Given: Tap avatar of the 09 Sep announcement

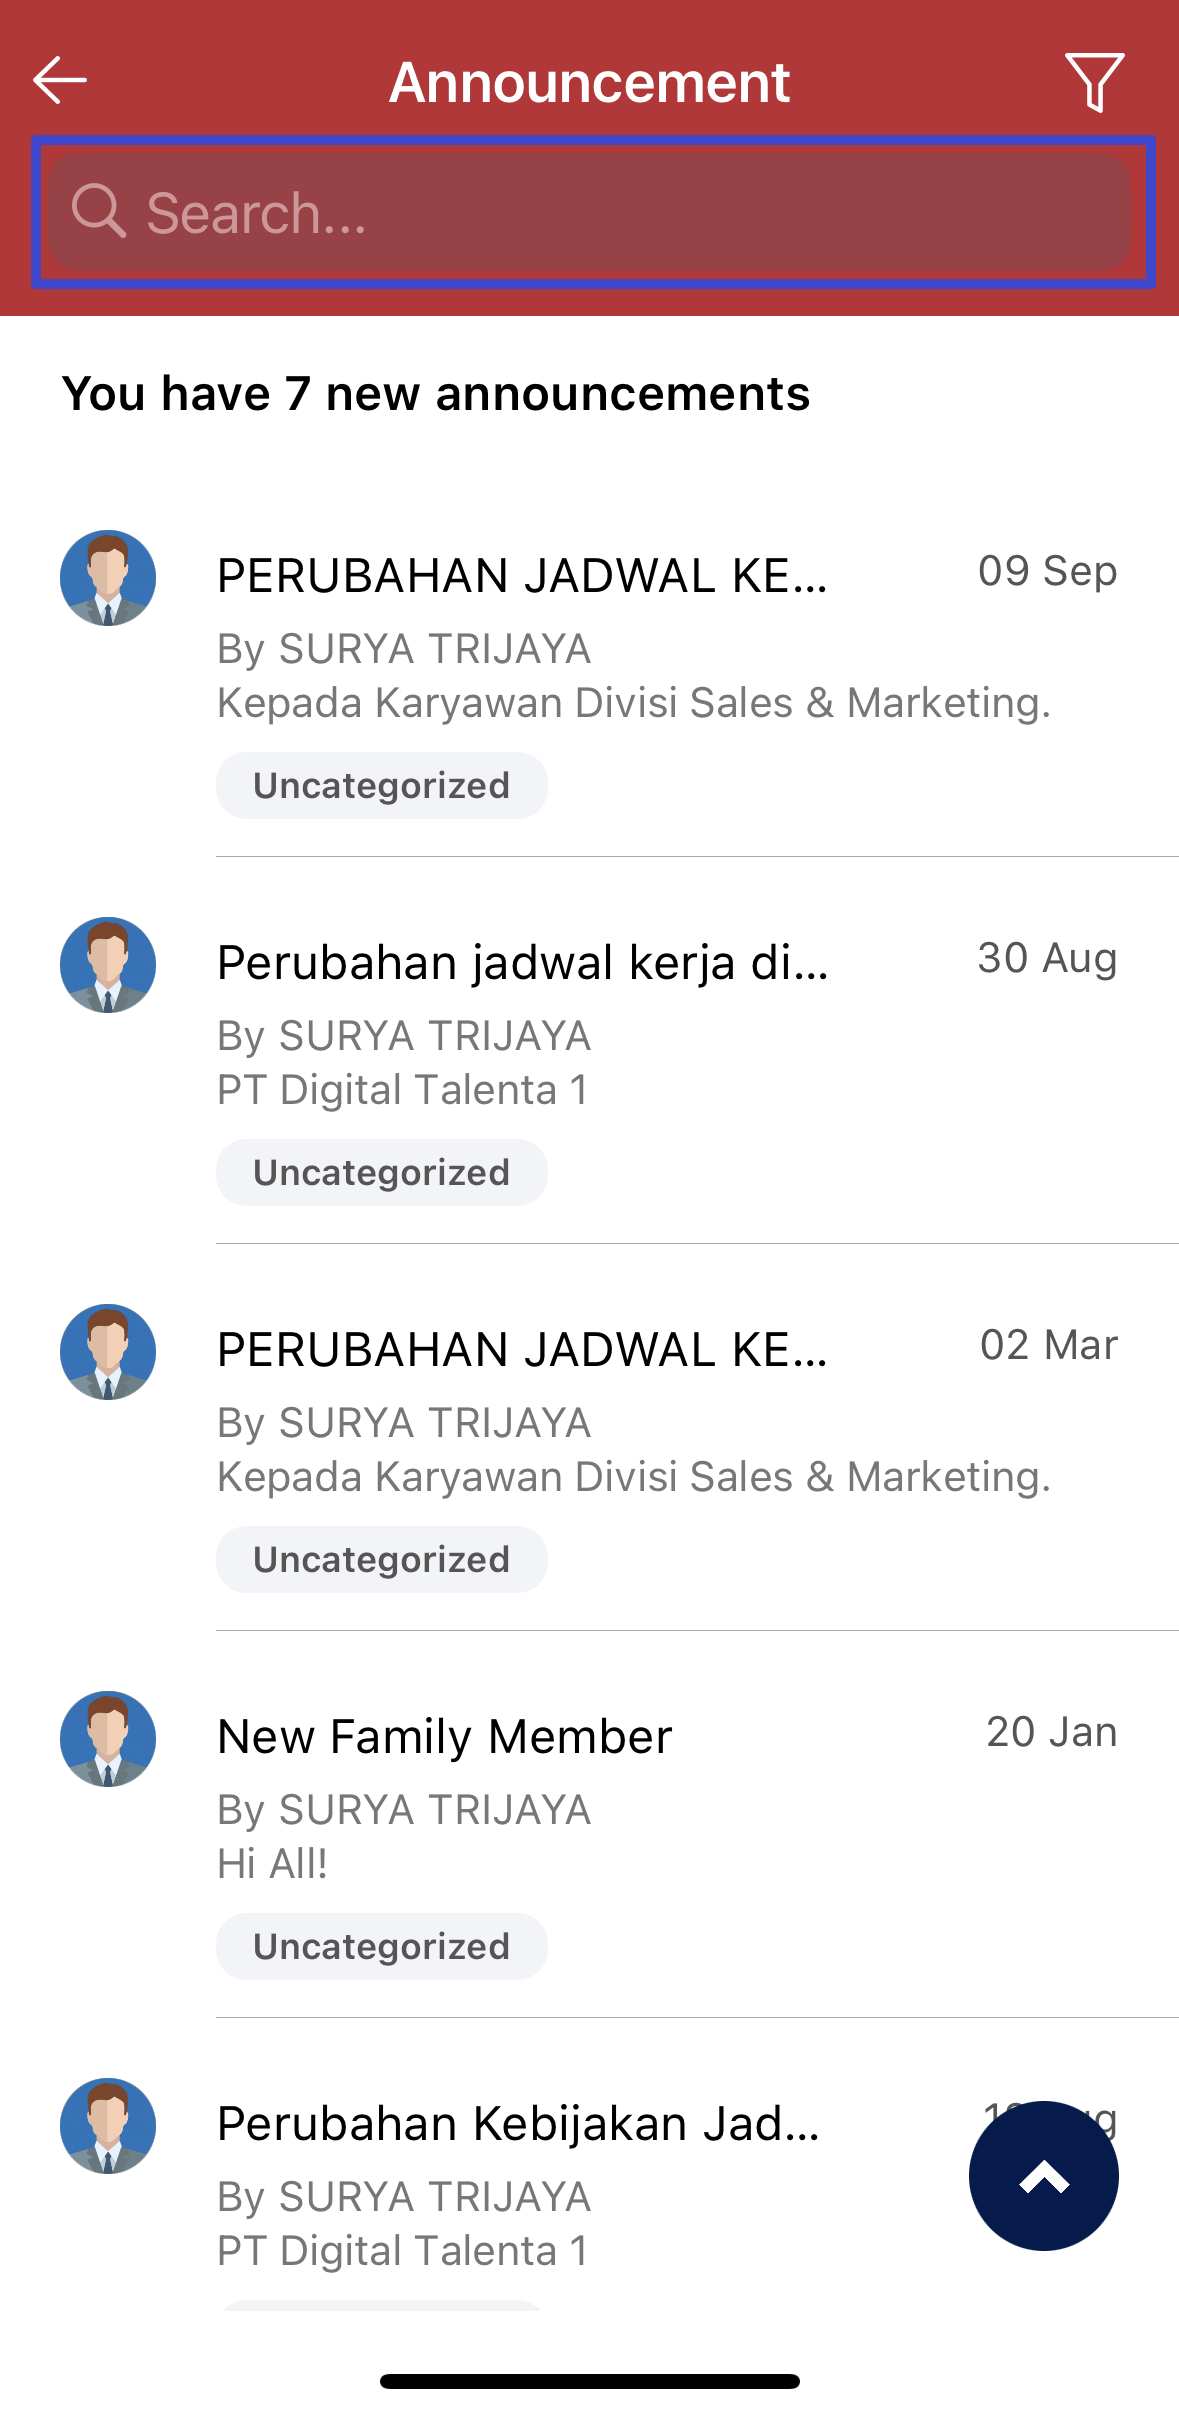Looking at the screenshot, I should (108, 578).
